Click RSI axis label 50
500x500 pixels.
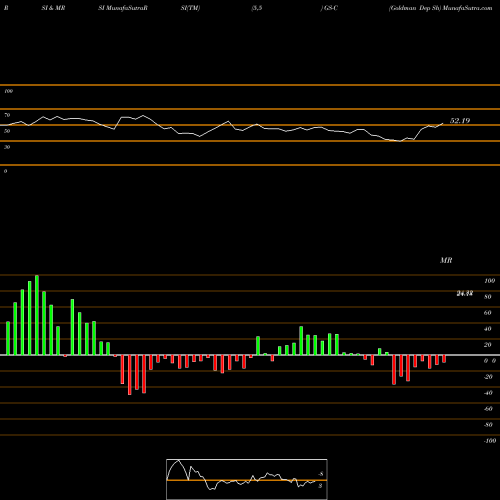click(x=7, y=131)
